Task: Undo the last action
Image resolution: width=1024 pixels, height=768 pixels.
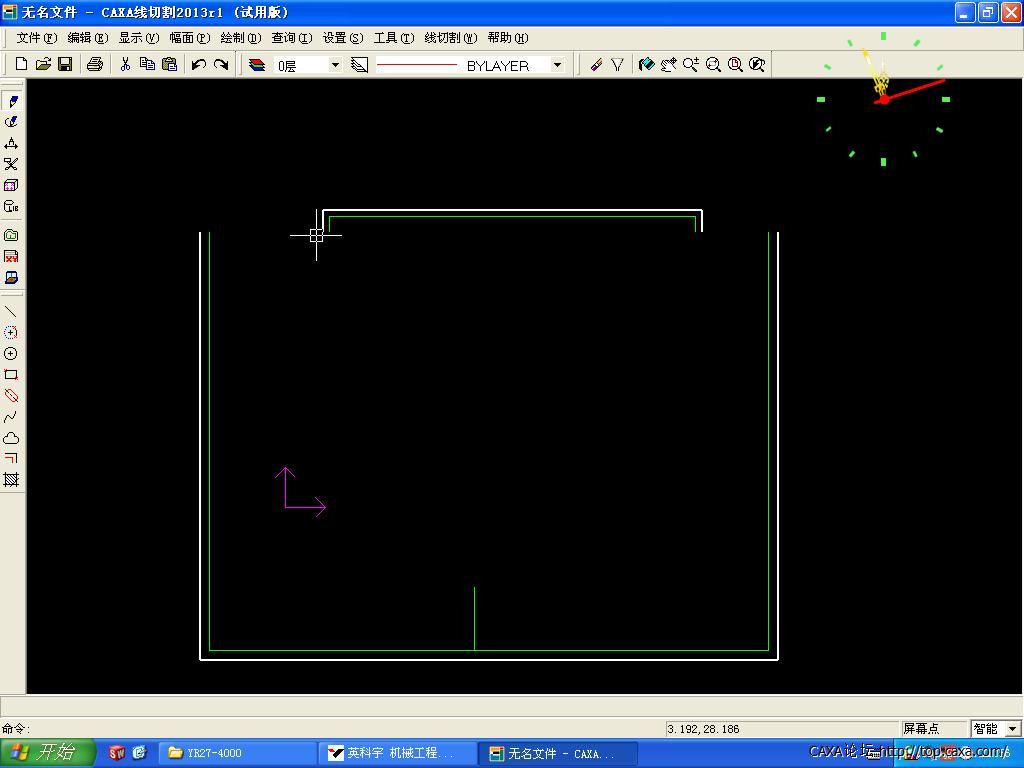Action: [199, 64]
